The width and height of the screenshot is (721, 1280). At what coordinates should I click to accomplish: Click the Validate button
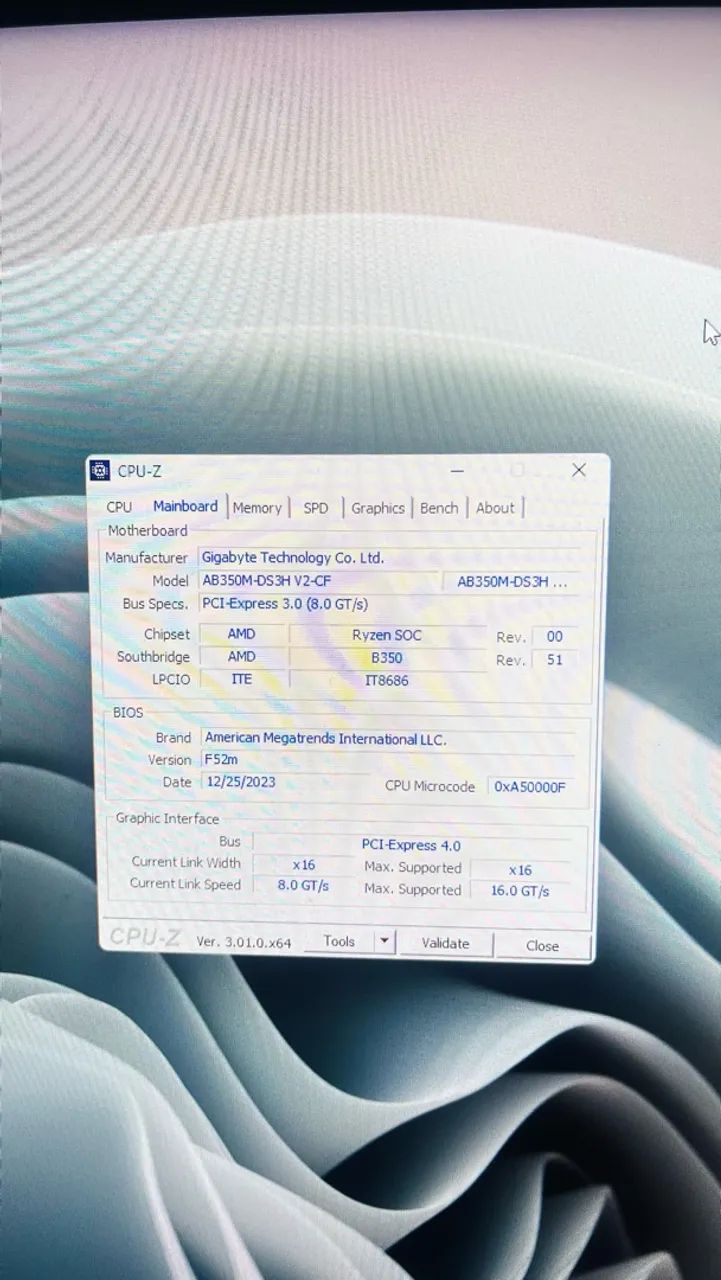coord(445,943)
